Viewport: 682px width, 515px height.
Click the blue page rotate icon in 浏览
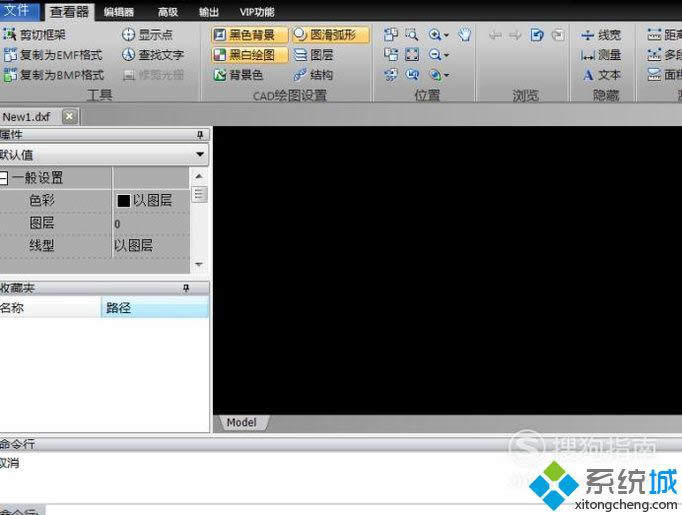click(537, 35)
